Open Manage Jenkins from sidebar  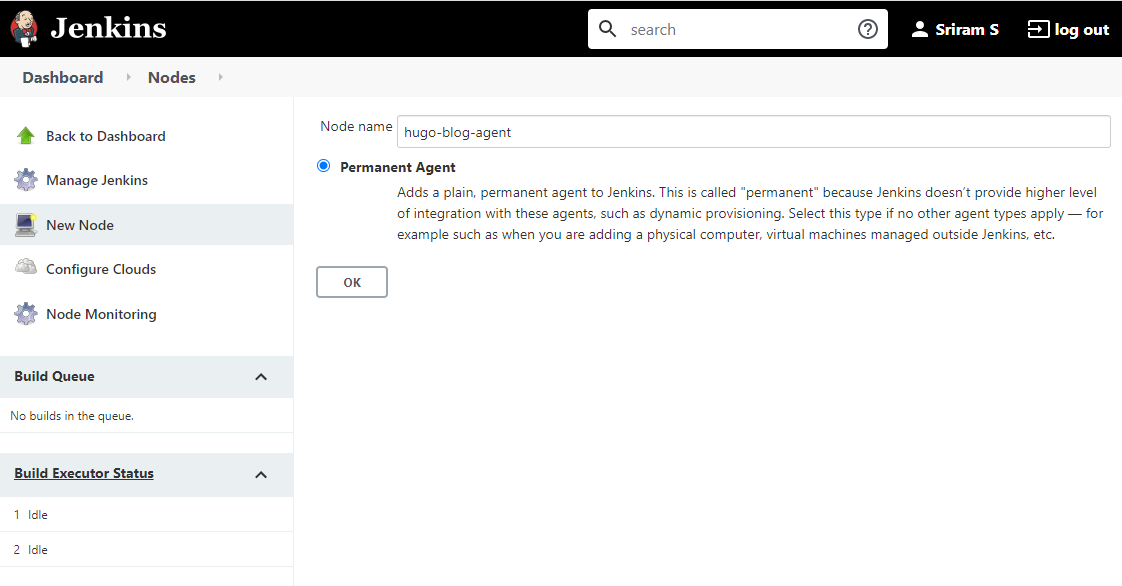(97, 180)
